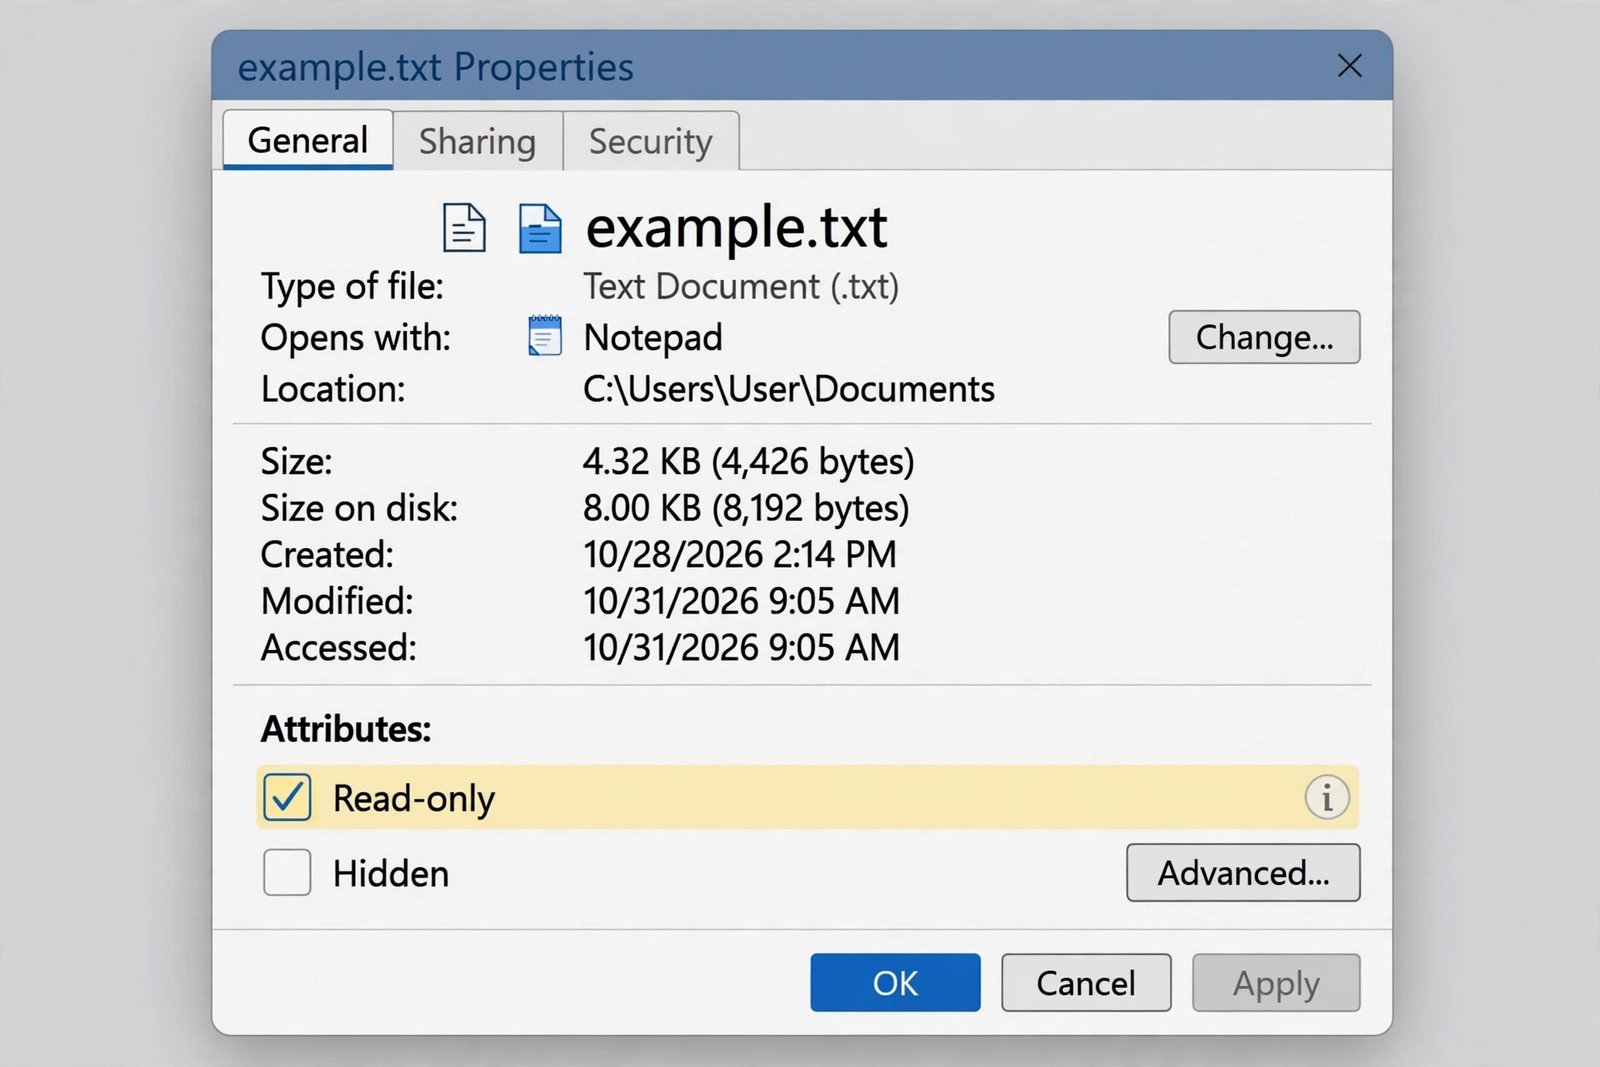Click the outlined document icon beside filename
The width and height of the screenshot is (1600, 1067).
pos(464,227)
